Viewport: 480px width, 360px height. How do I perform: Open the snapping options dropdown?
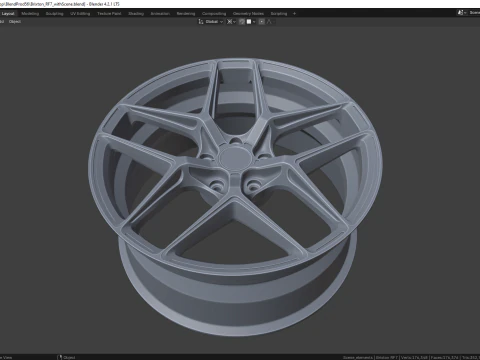click(251, 22)
